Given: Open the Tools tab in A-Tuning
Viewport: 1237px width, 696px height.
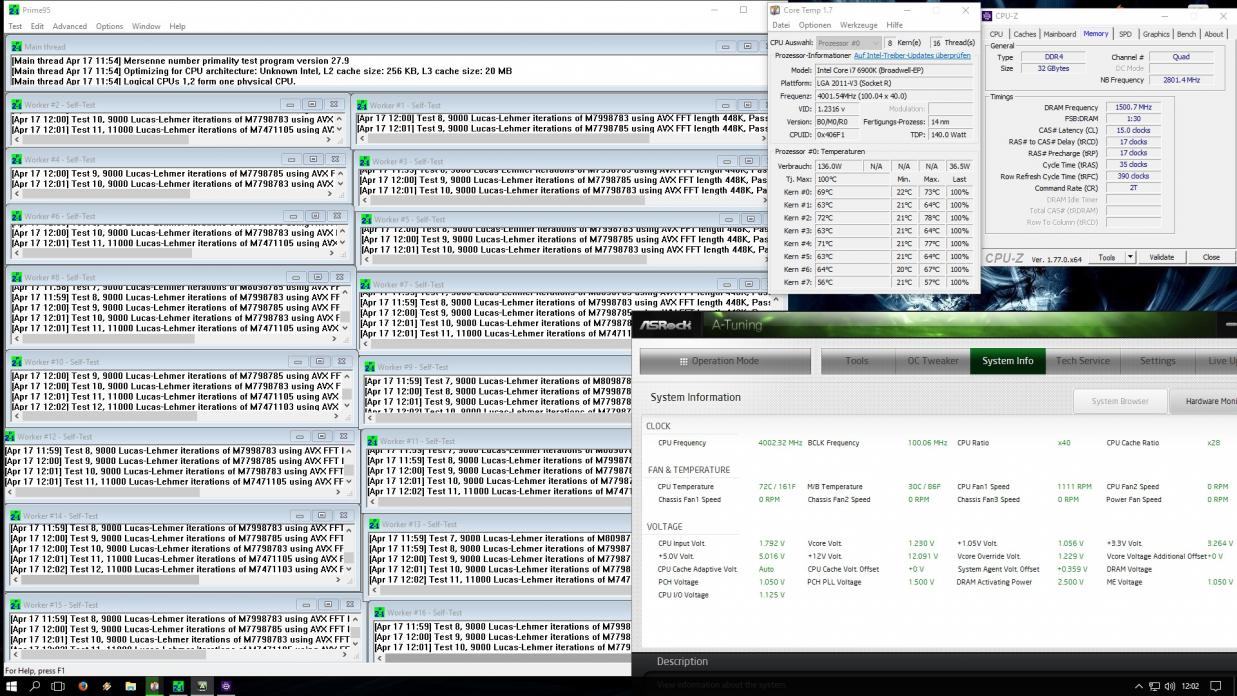Looking at the screenshot, I should 857,361.
